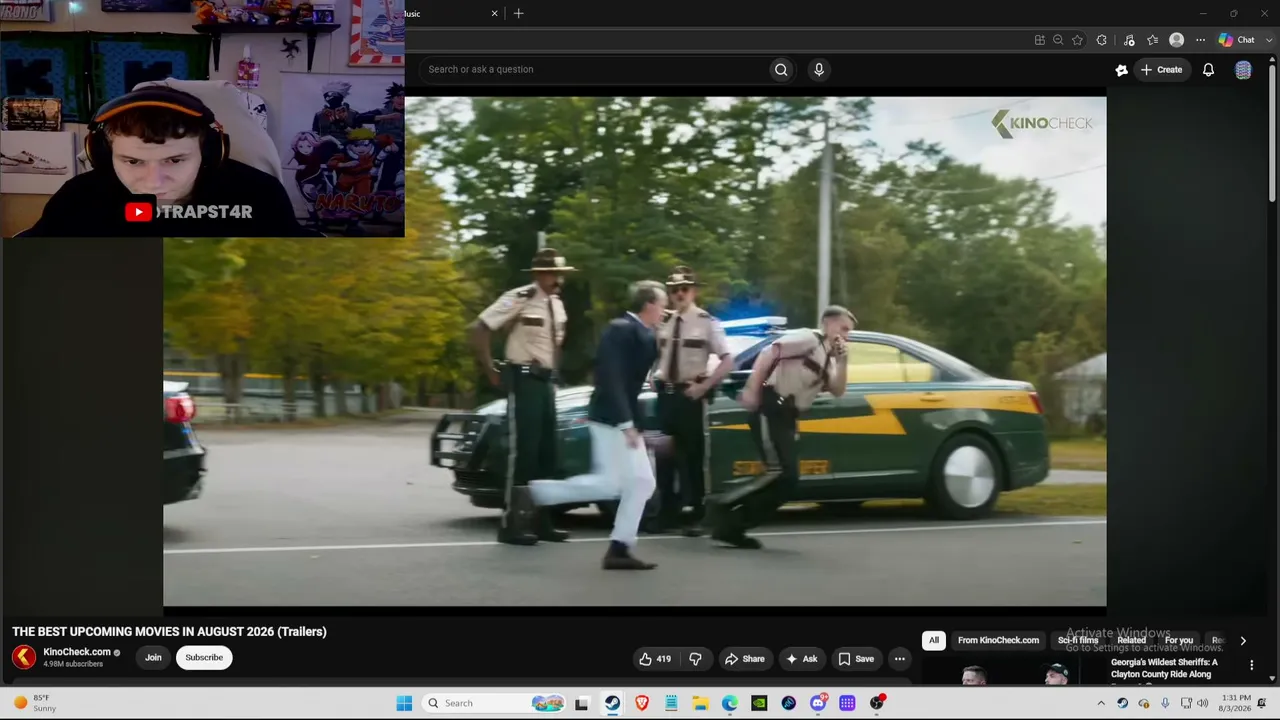1280x720 pixels.
Task: Open the Georgia's Wildest Sheriffs recommended video
Action: click(1164, 668)
